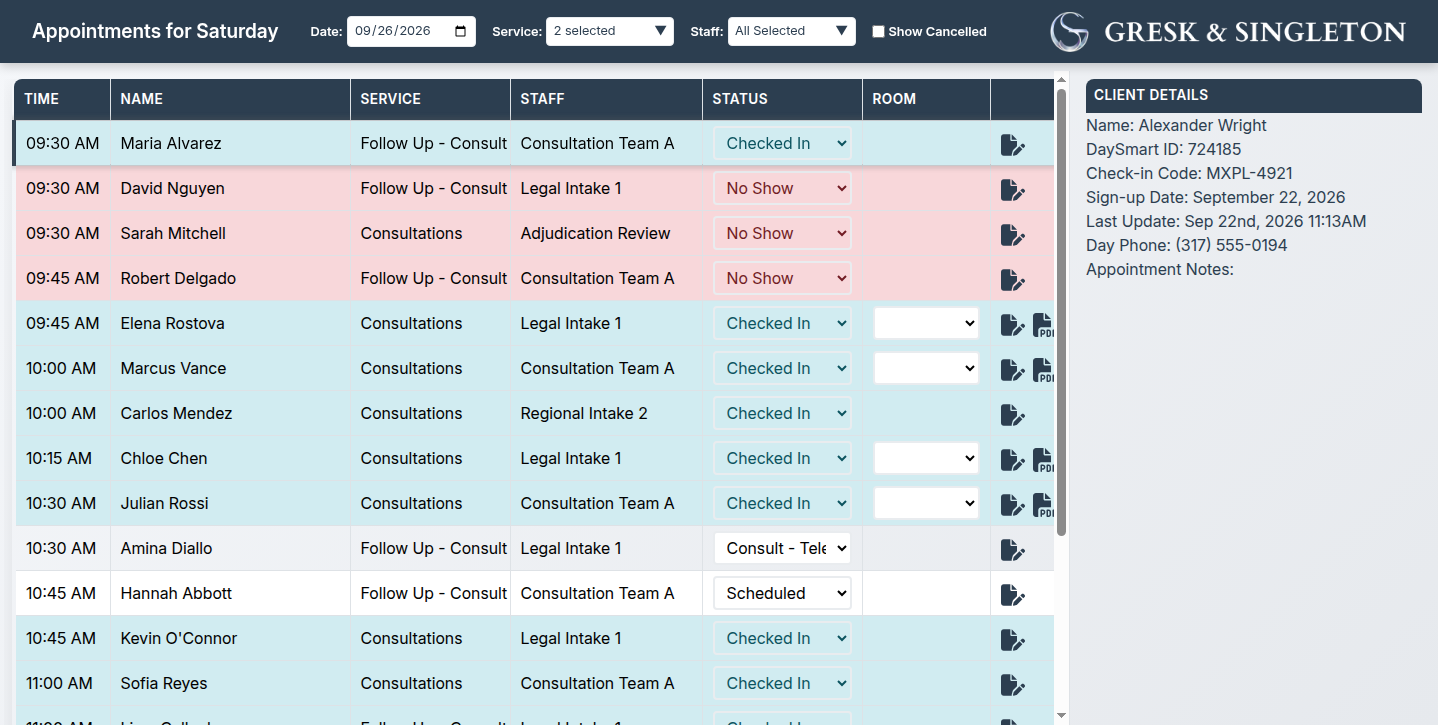Click the STATUS column header
1438x725 pixels.
tap(782, 99)
